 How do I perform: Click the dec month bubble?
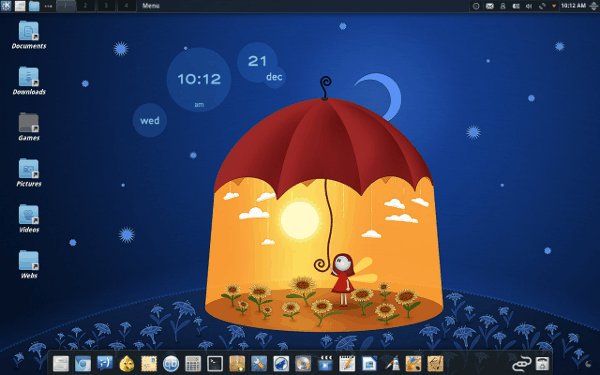(x=274, y=77)
